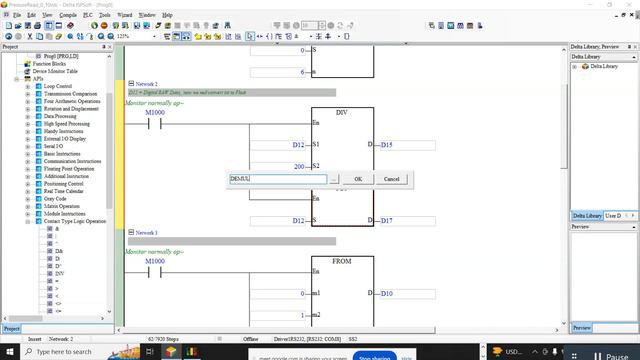640x360 pixels.
Task: Switch to the User D library tab
Action: click(613, 216)
